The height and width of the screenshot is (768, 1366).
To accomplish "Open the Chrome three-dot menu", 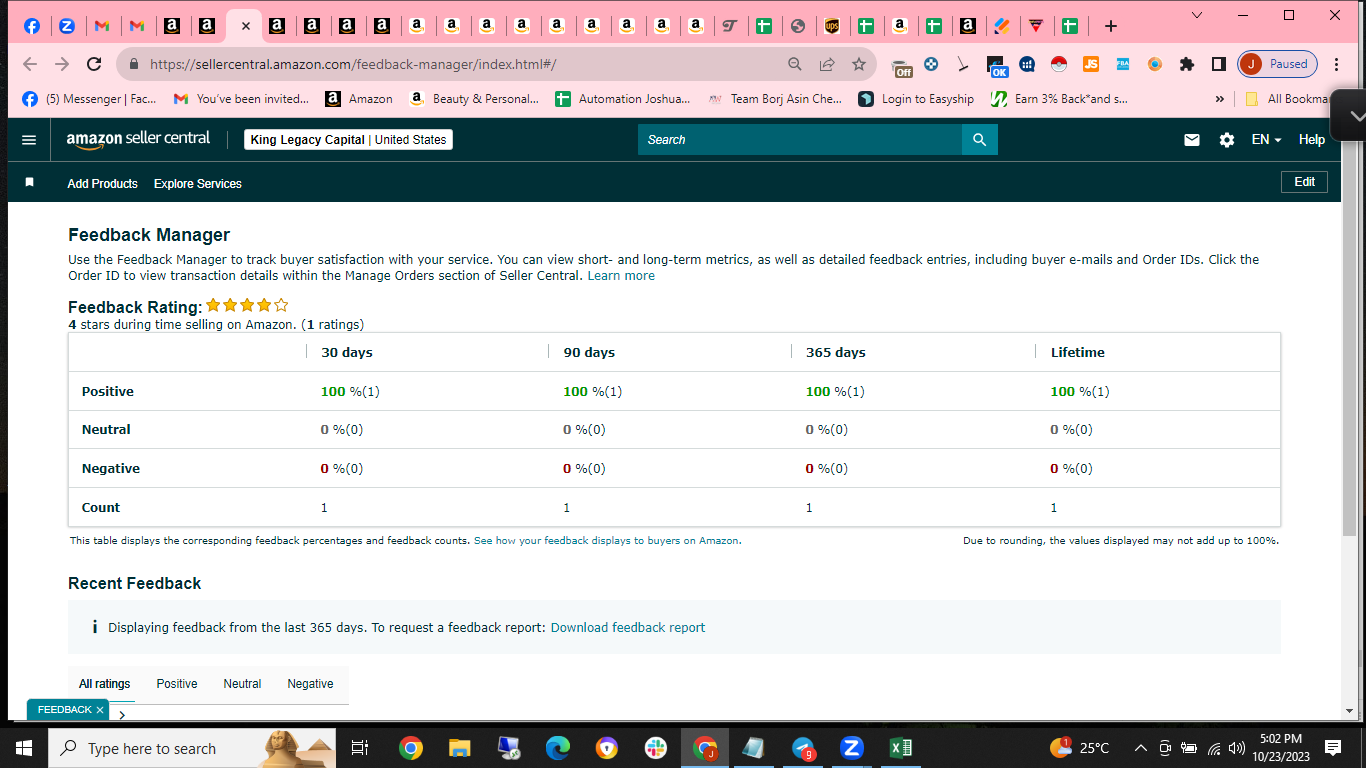I will coord(1337,64).
